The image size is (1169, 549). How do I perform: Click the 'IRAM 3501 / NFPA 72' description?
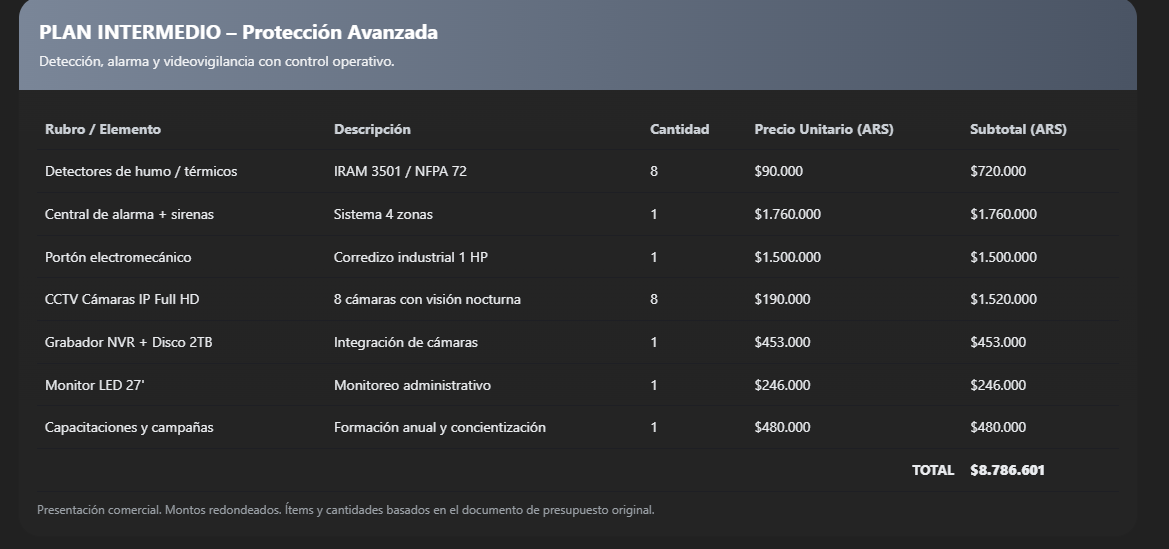tap(400, 171)
